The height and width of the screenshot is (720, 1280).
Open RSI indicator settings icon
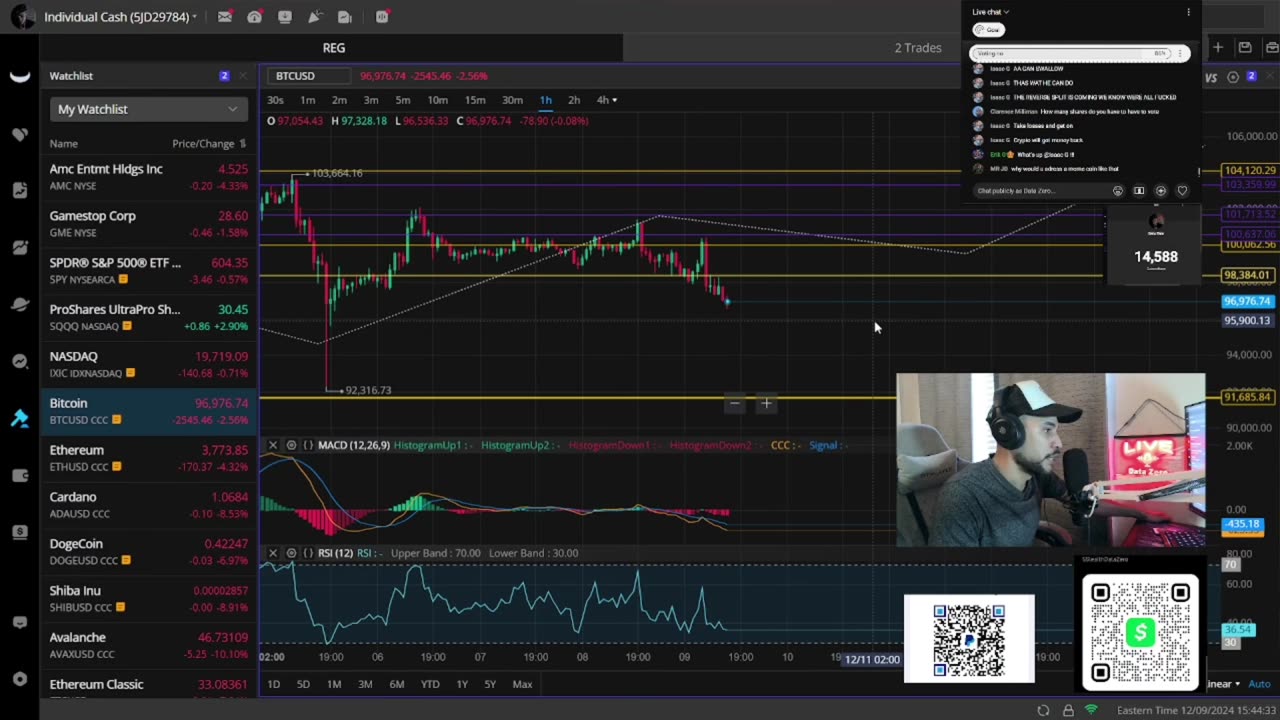tap(291, 553)
